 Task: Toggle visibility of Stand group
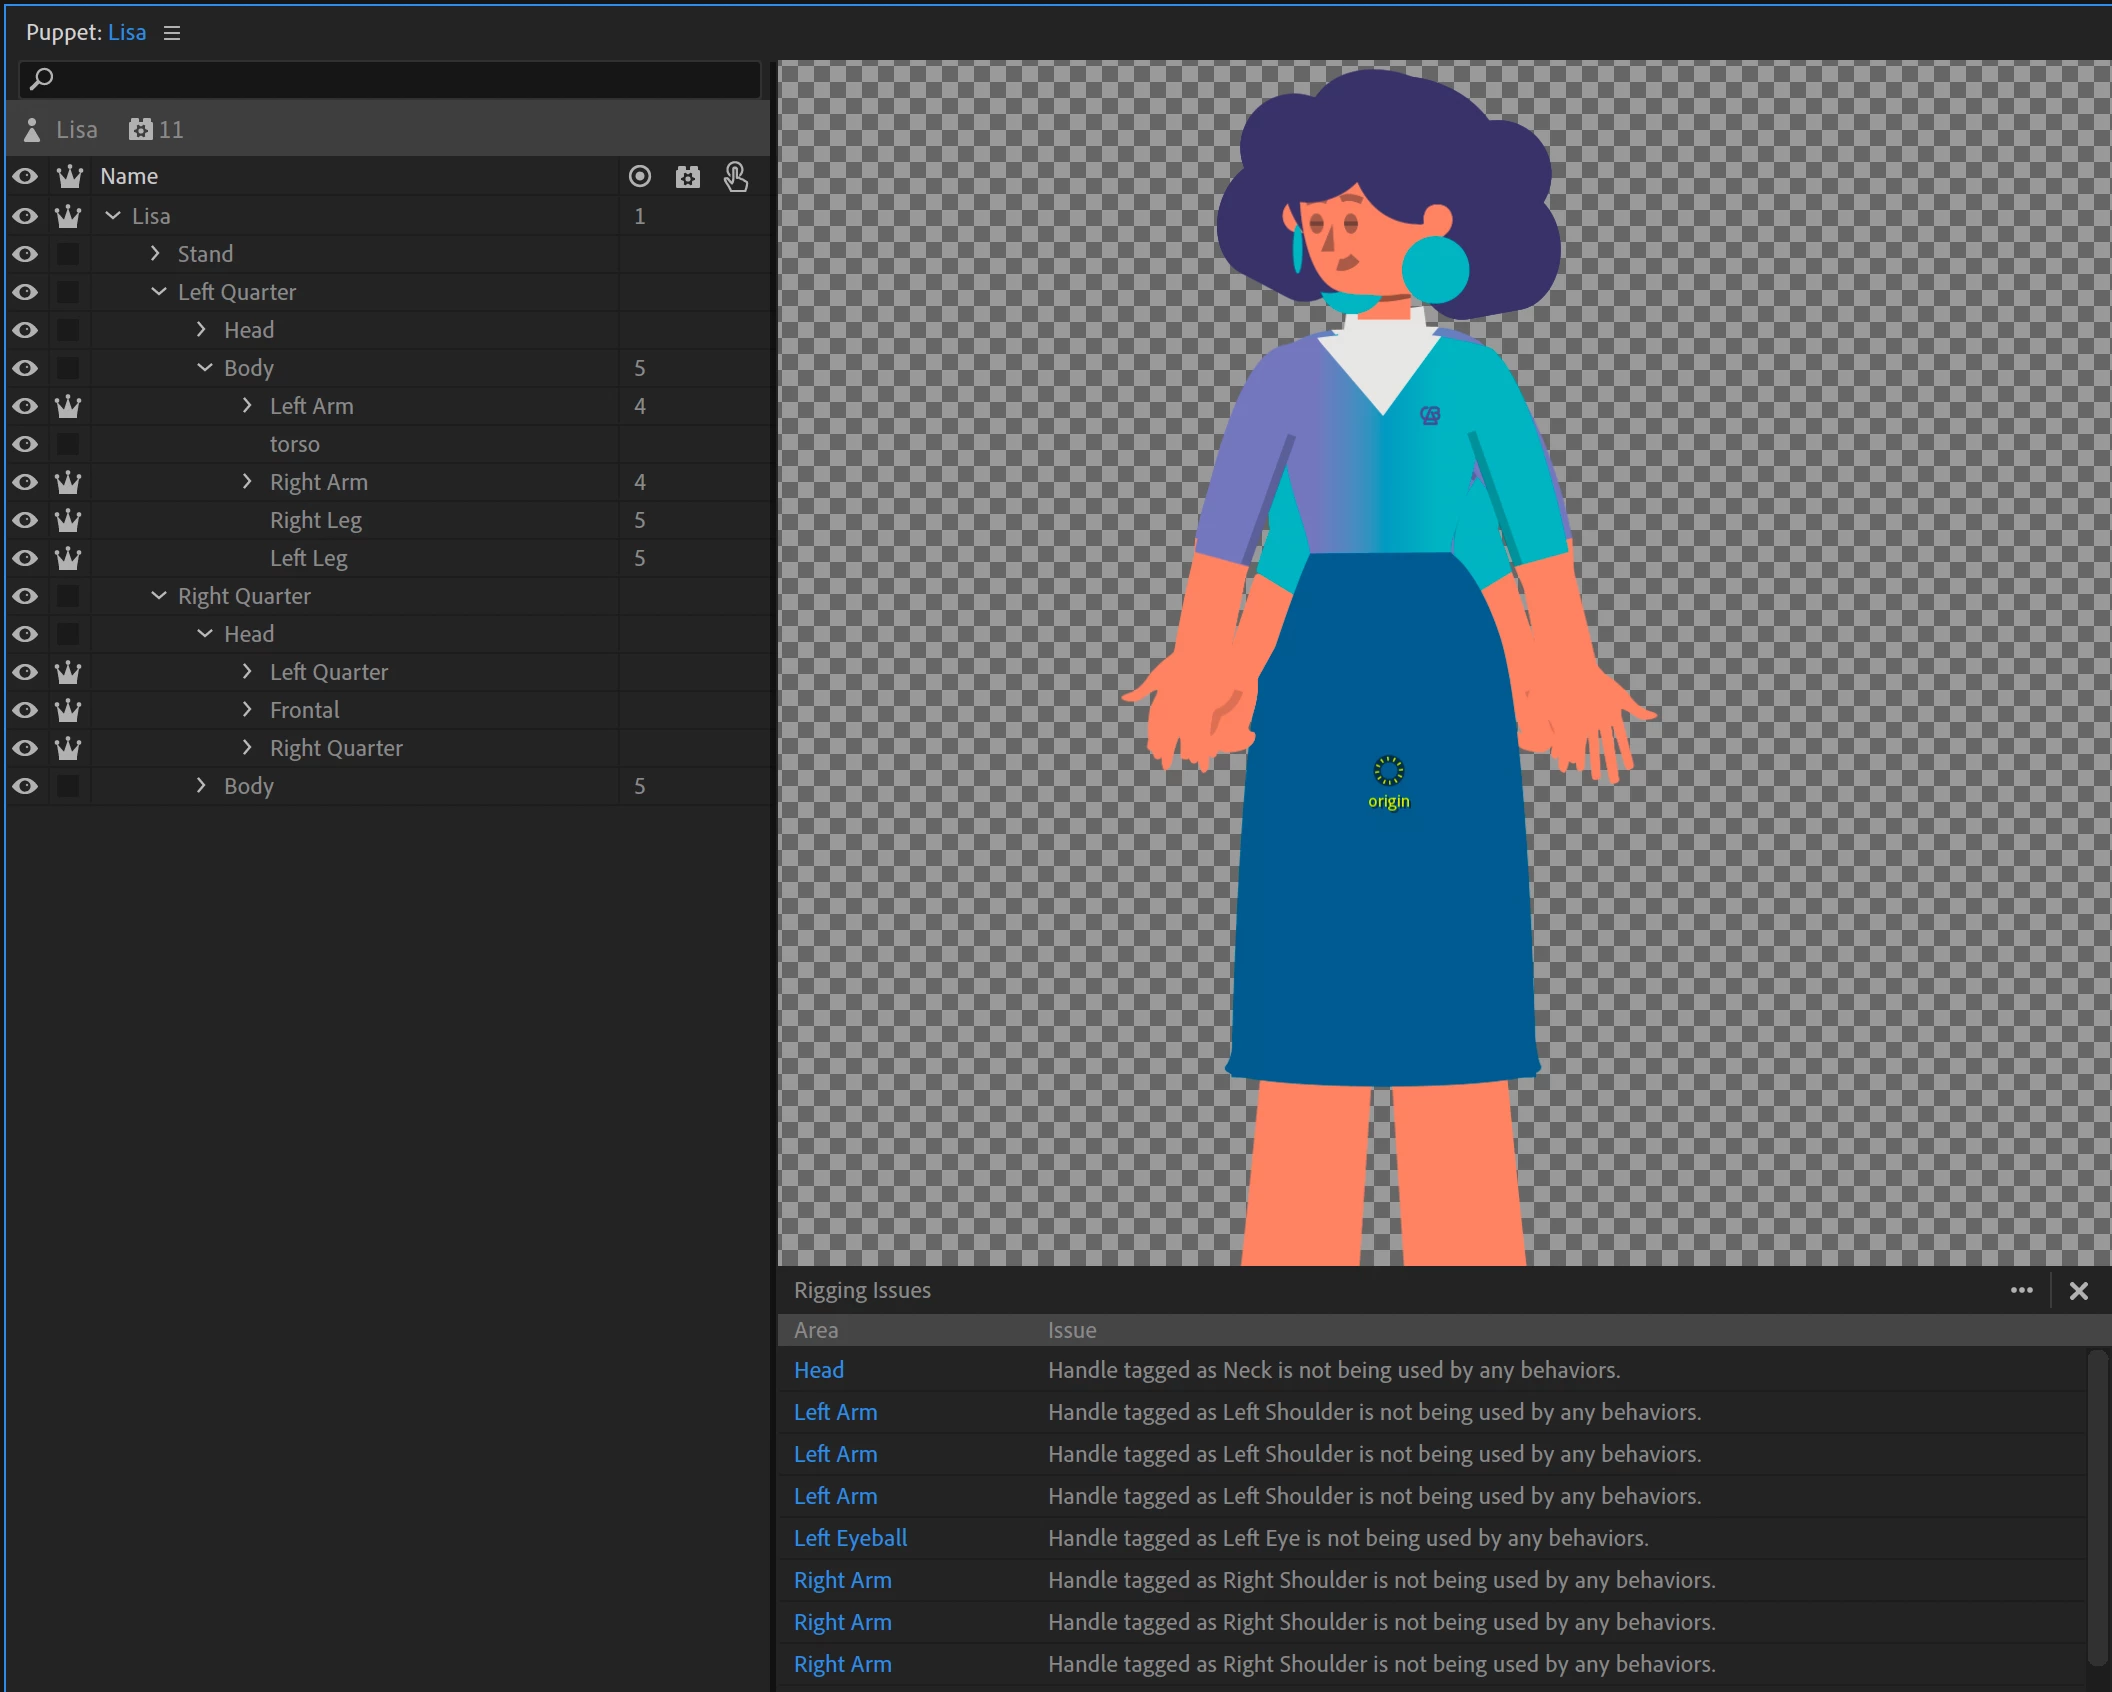point(25,254)
